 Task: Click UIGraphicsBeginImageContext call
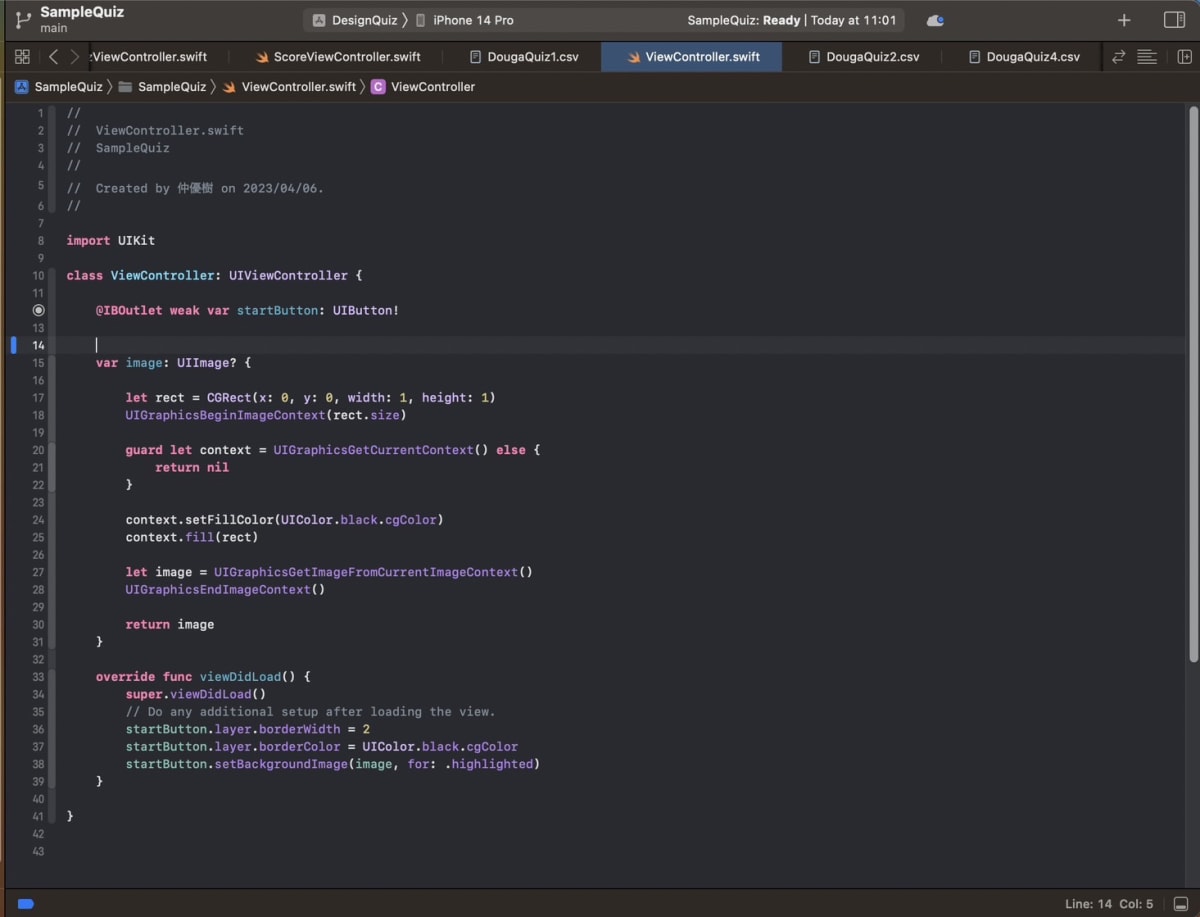[x=225, y=415]
